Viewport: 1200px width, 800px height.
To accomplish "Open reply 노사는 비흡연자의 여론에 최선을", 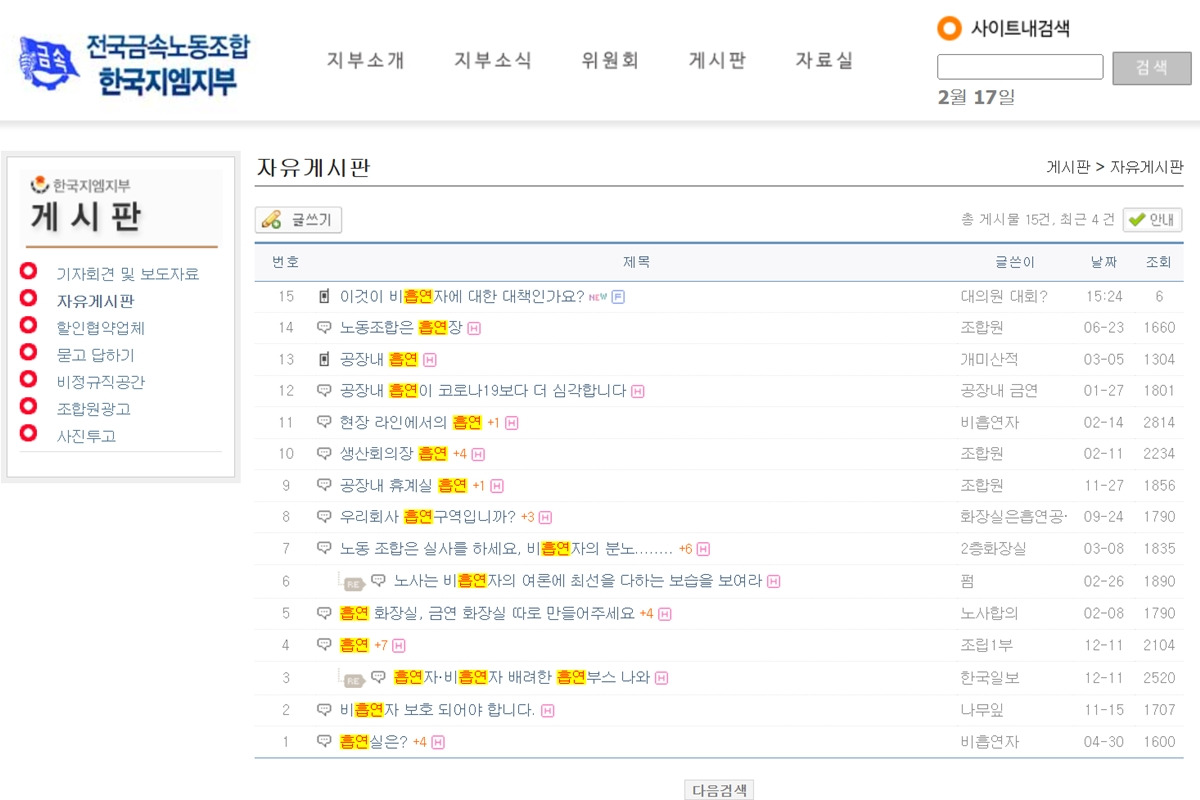I will pos(578,580).
